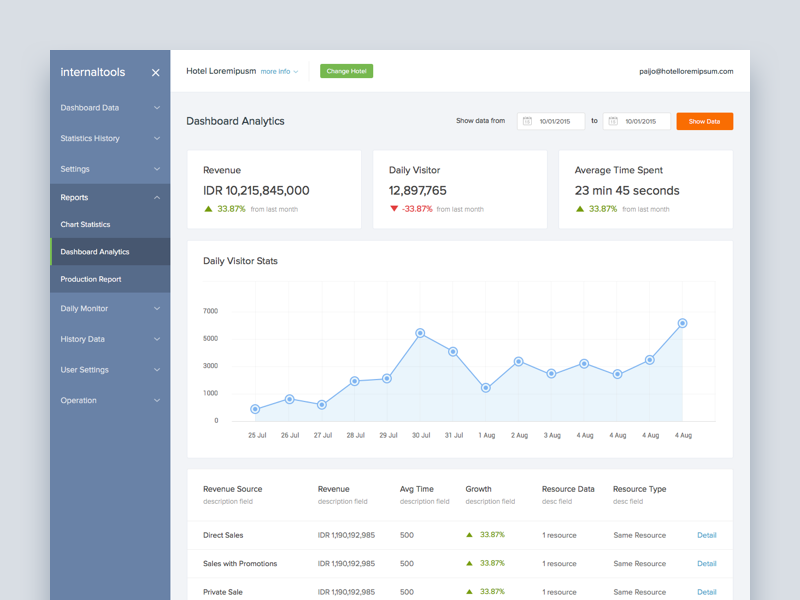Screen dimensions: 800x600
Task: Click the Direct Sales growth arrow icon
Action: pos(469,535)
